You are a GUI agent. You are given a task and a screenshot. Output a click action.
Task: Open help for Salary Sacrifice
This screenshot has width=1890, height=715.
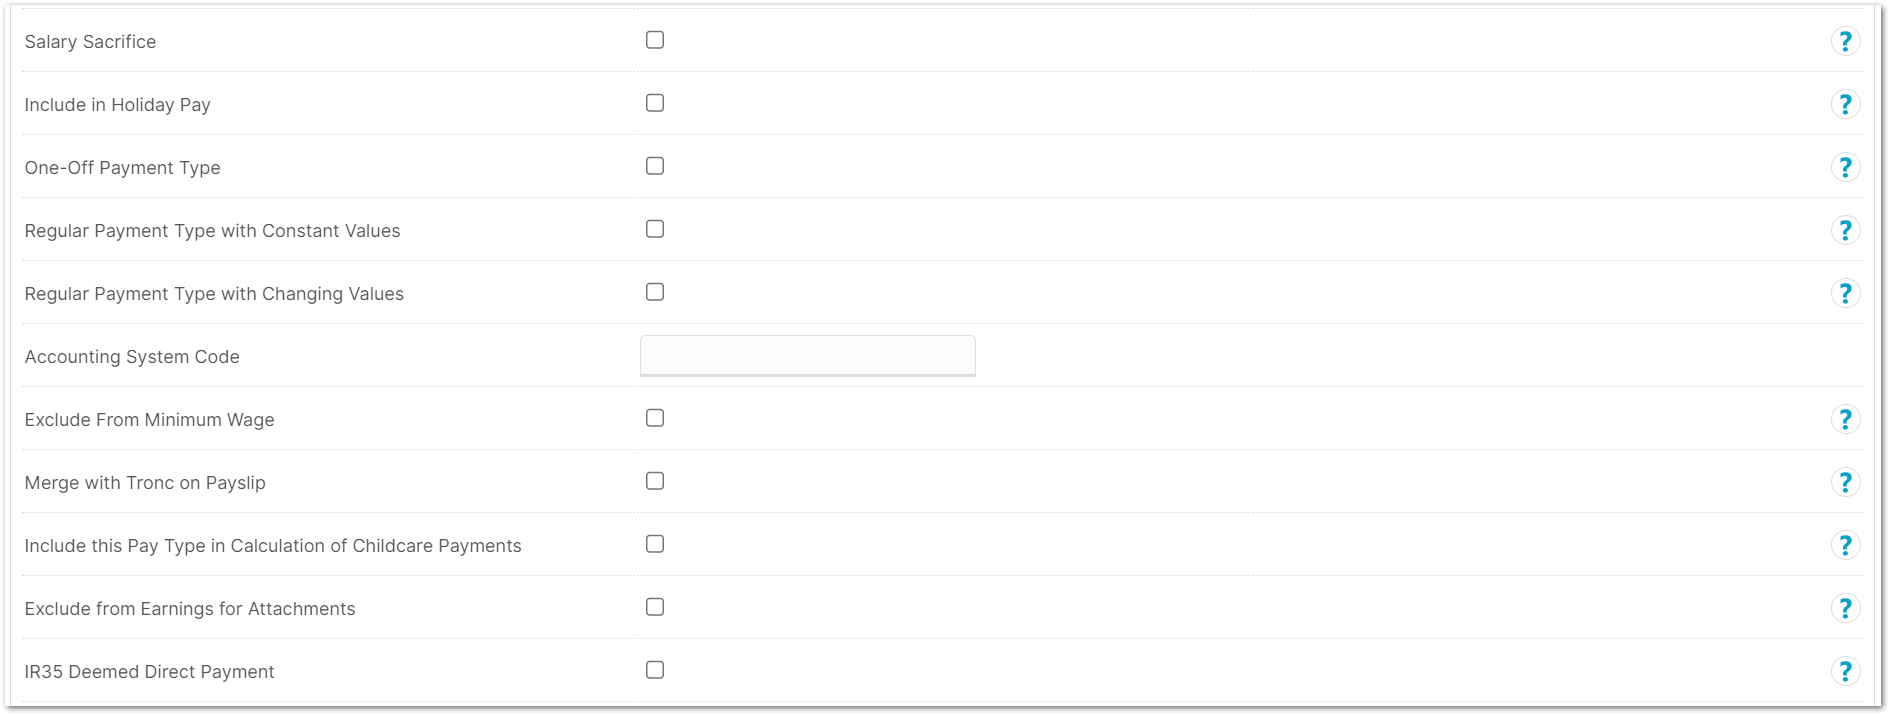(x=1845, y=42)
